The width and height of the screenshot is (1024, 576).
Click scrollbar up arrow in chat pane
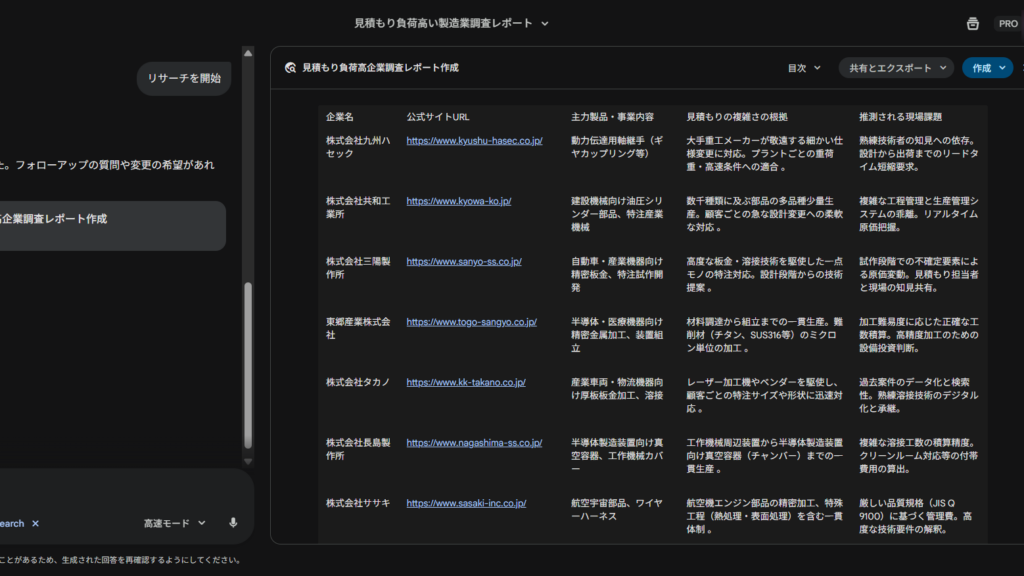point(248,52)
